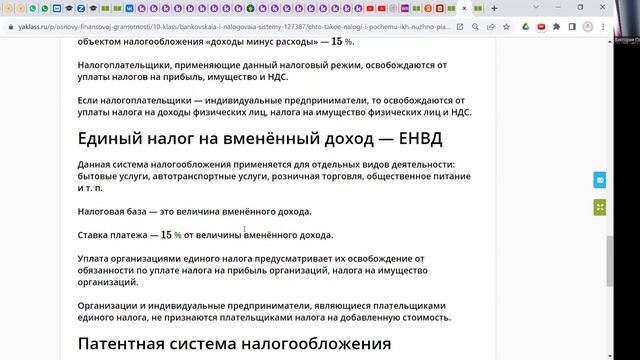Click the open-in-new-window icon in address bar
This screenshot has height=360, width=640.
[460, 27]
